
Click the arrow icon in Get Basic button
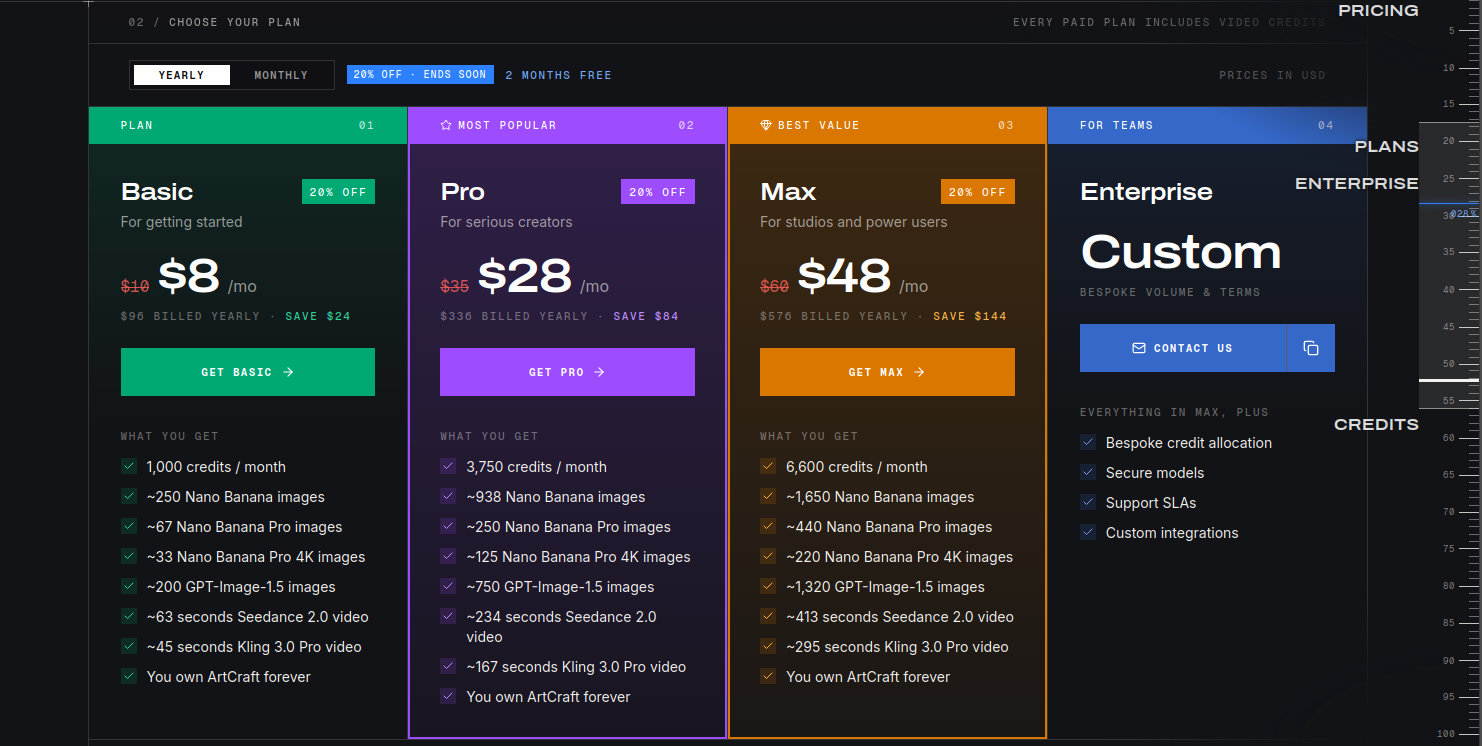pyautogui.click(x=288, y=372)
